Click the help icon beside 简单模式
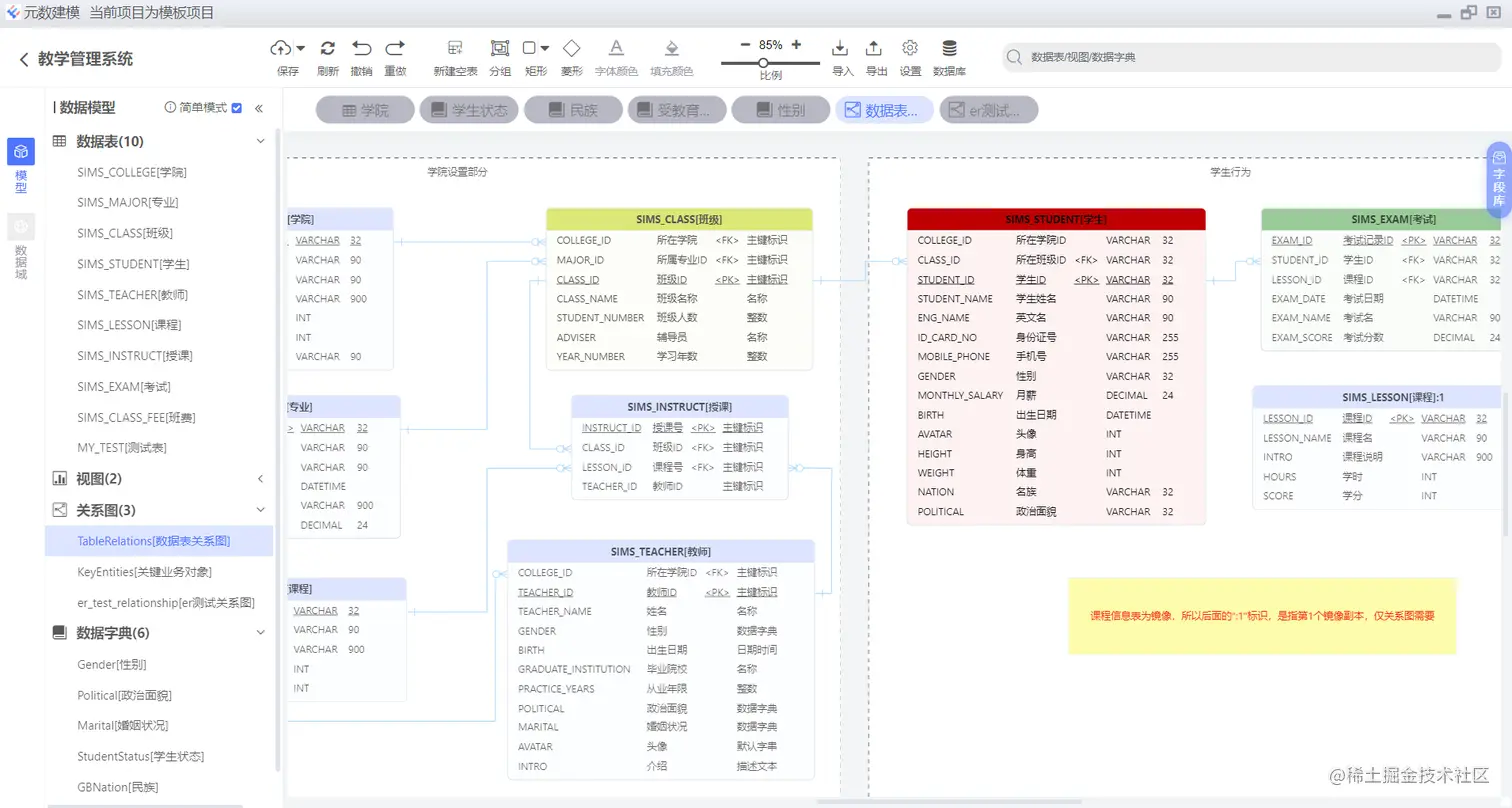The height and width of the screenshot is (808, 1512). (170, 108)
